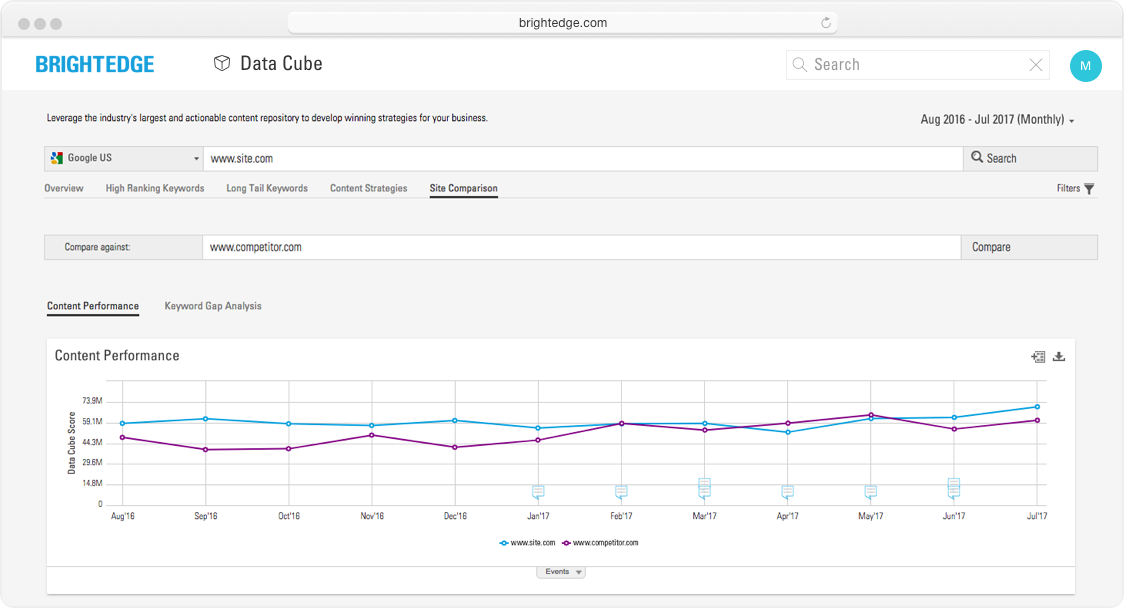Screen dimensions: 1124x608
Task: Clear the search field with the X icon
Action: coord(1036,65)
